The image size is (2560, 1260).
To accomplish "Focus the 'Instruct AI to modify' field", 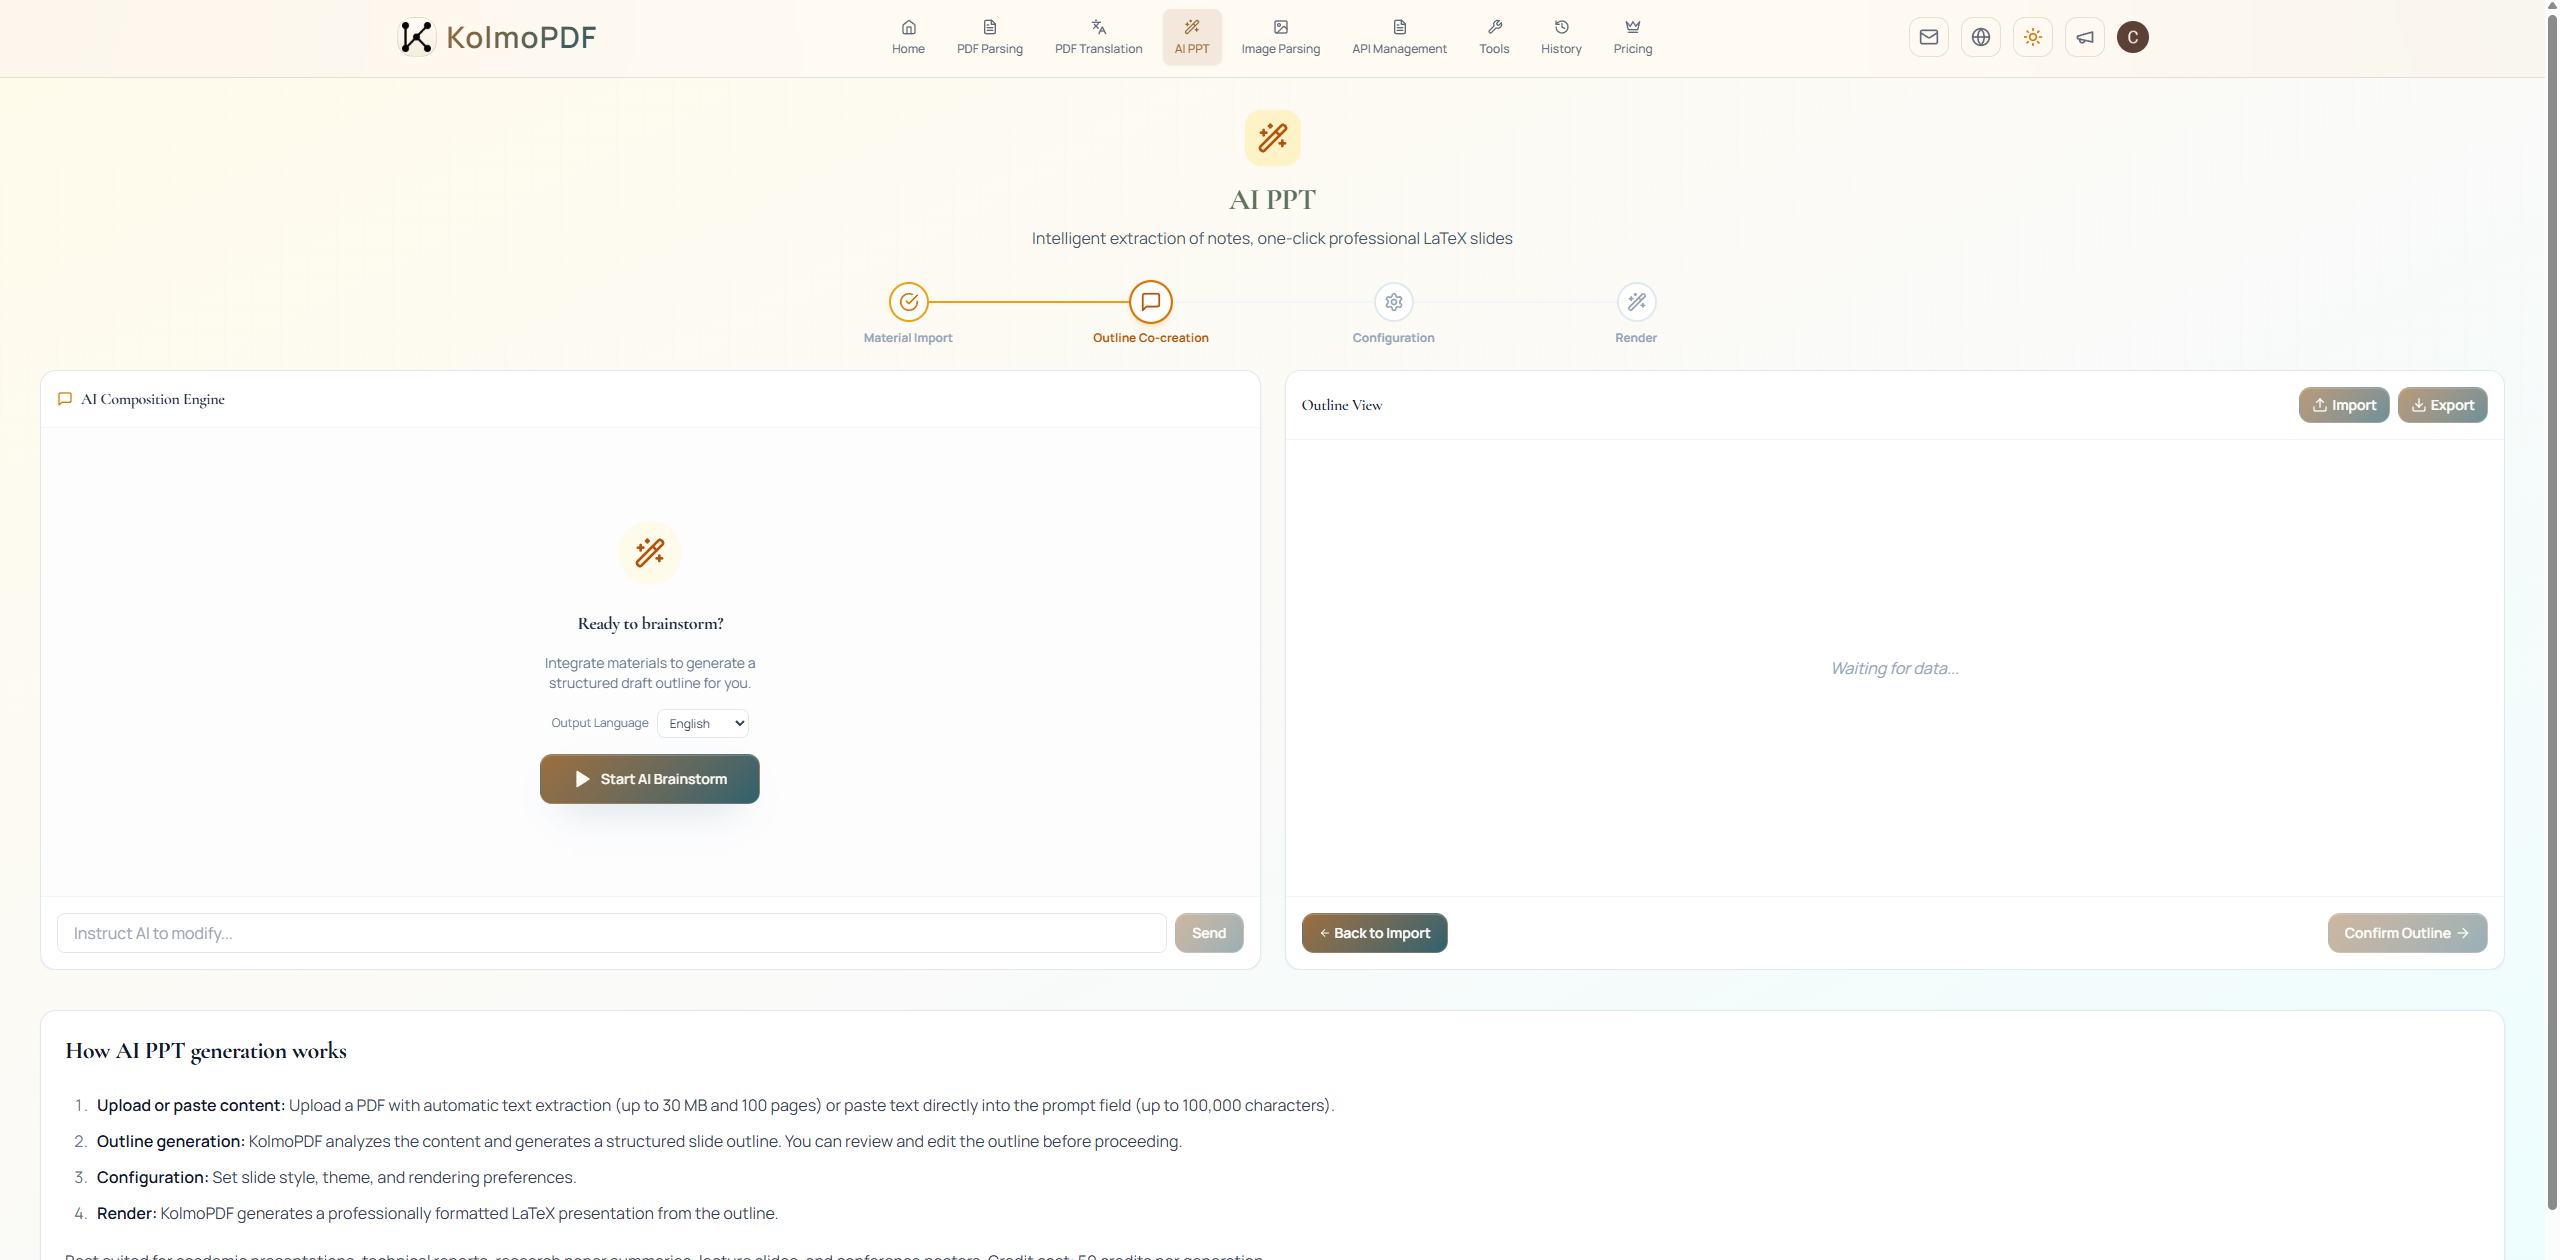I will [611, 933].
